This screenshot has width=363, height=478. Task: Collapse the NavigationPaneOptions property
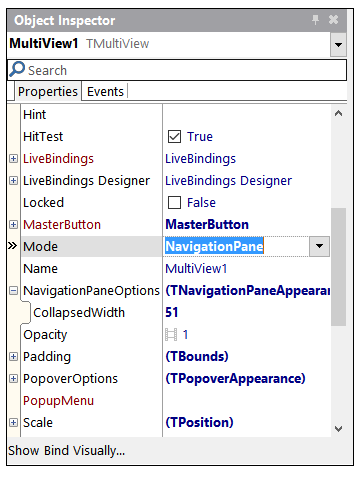click(13, 291)
